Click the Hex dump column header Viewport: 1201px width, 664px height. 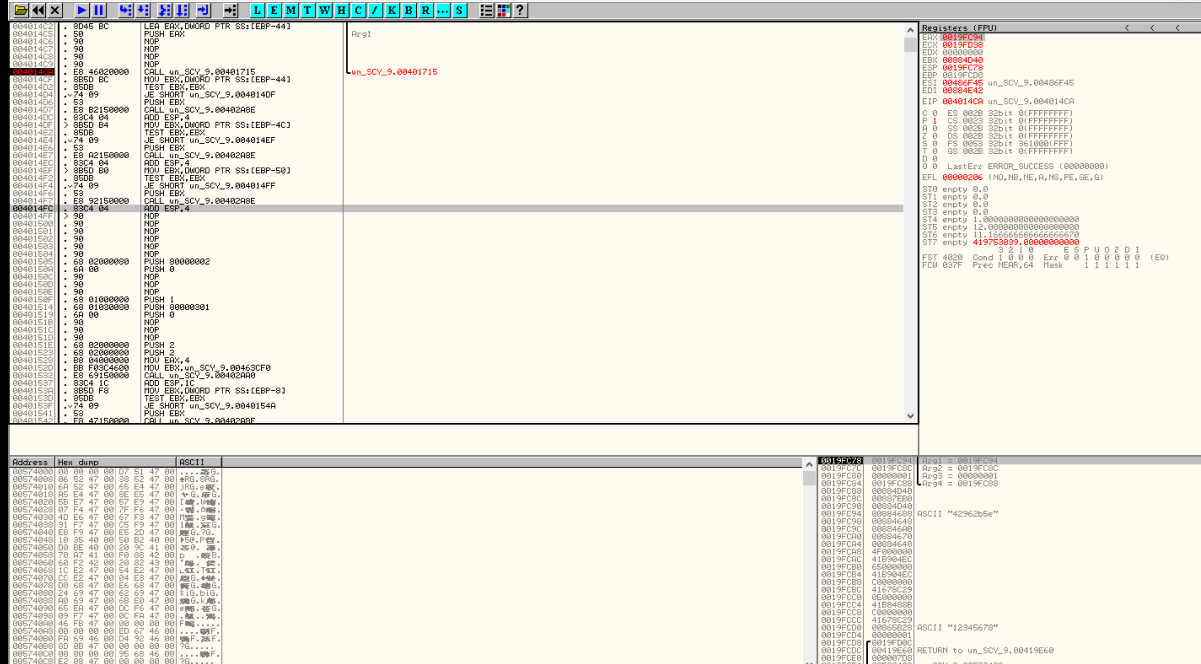tap(115, 462)
